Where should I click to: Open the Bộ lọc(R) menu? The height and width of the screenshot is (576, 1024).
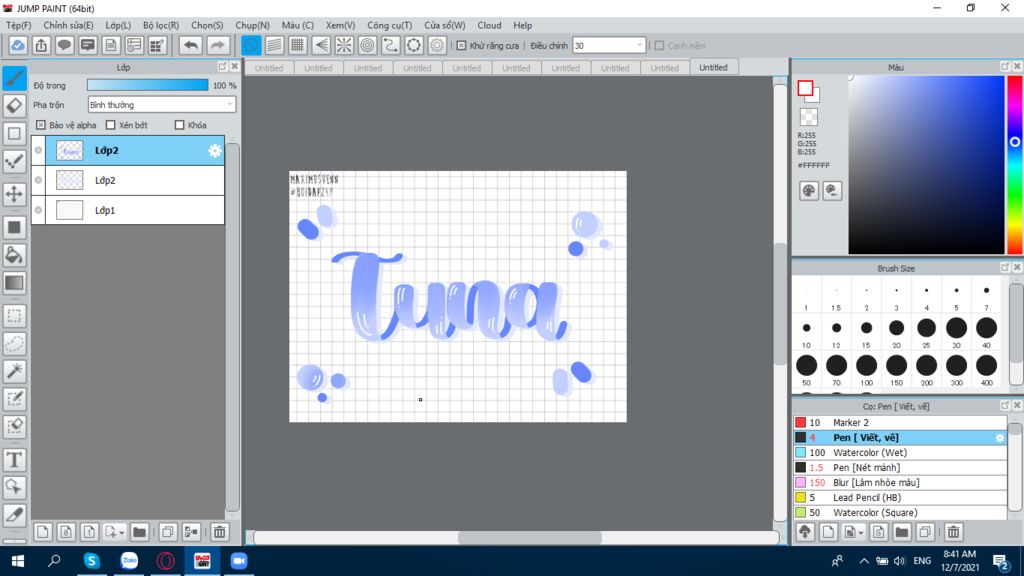161,25
